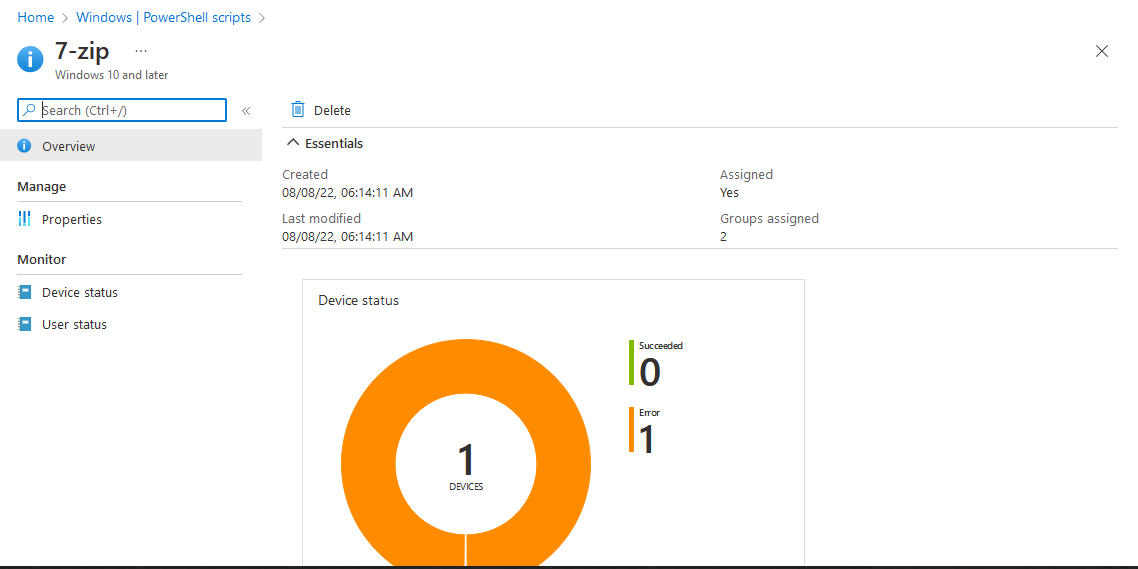Image resolution: width=1138 pixels, height=569 pixels.
Task: Click the Device status notebook icon
Action: click(x=25, y=292)
